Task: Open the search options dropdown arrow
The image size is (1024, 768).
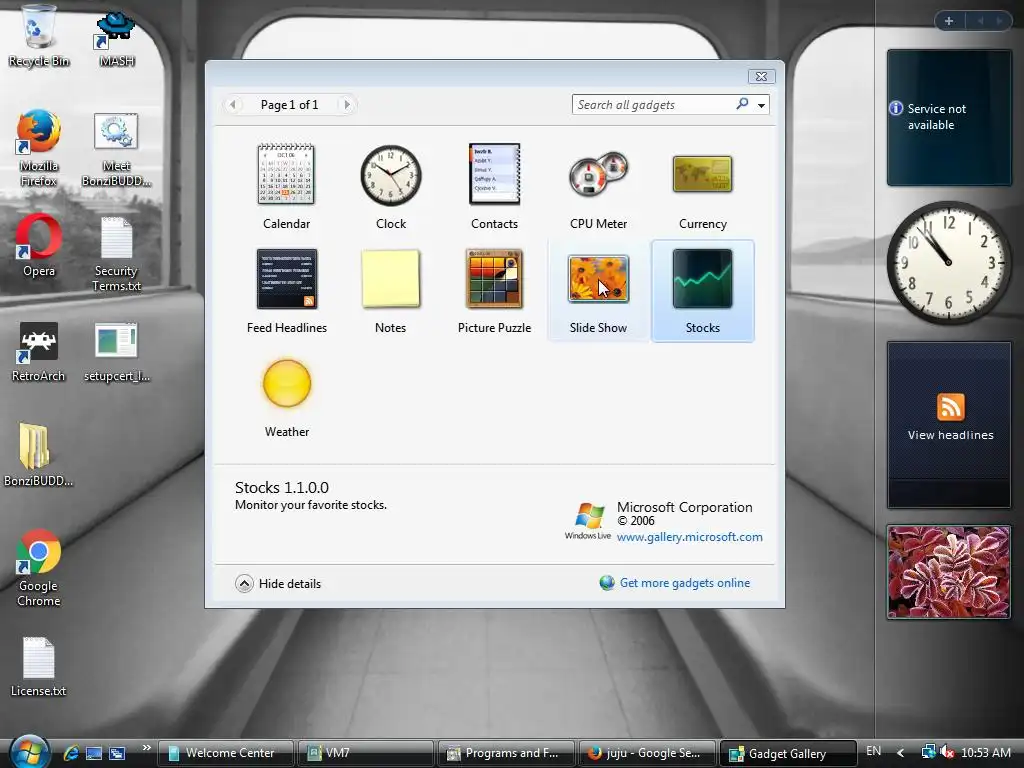Action: pos(761,105)
